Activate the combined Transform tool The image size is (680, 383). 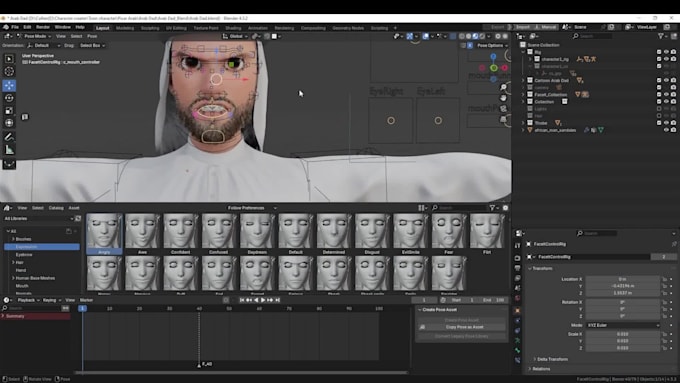(x=9, y=123)
